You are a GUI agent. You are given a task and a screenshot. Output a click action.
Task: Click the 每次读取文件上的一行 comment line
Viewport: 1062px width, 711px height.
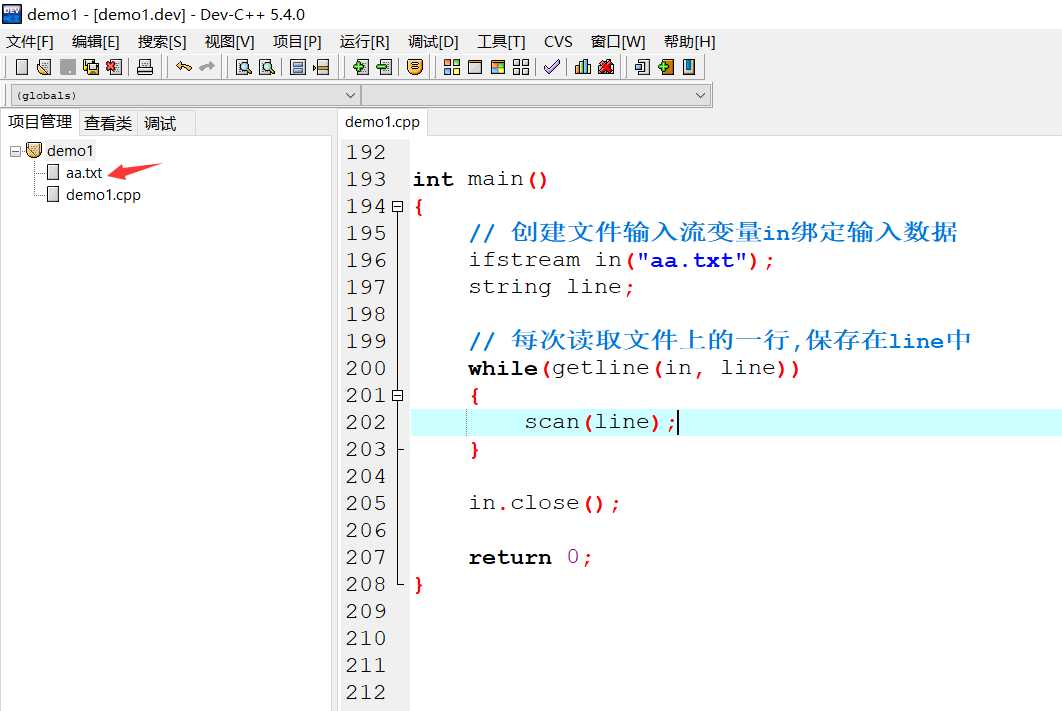[x=720, y=341]
